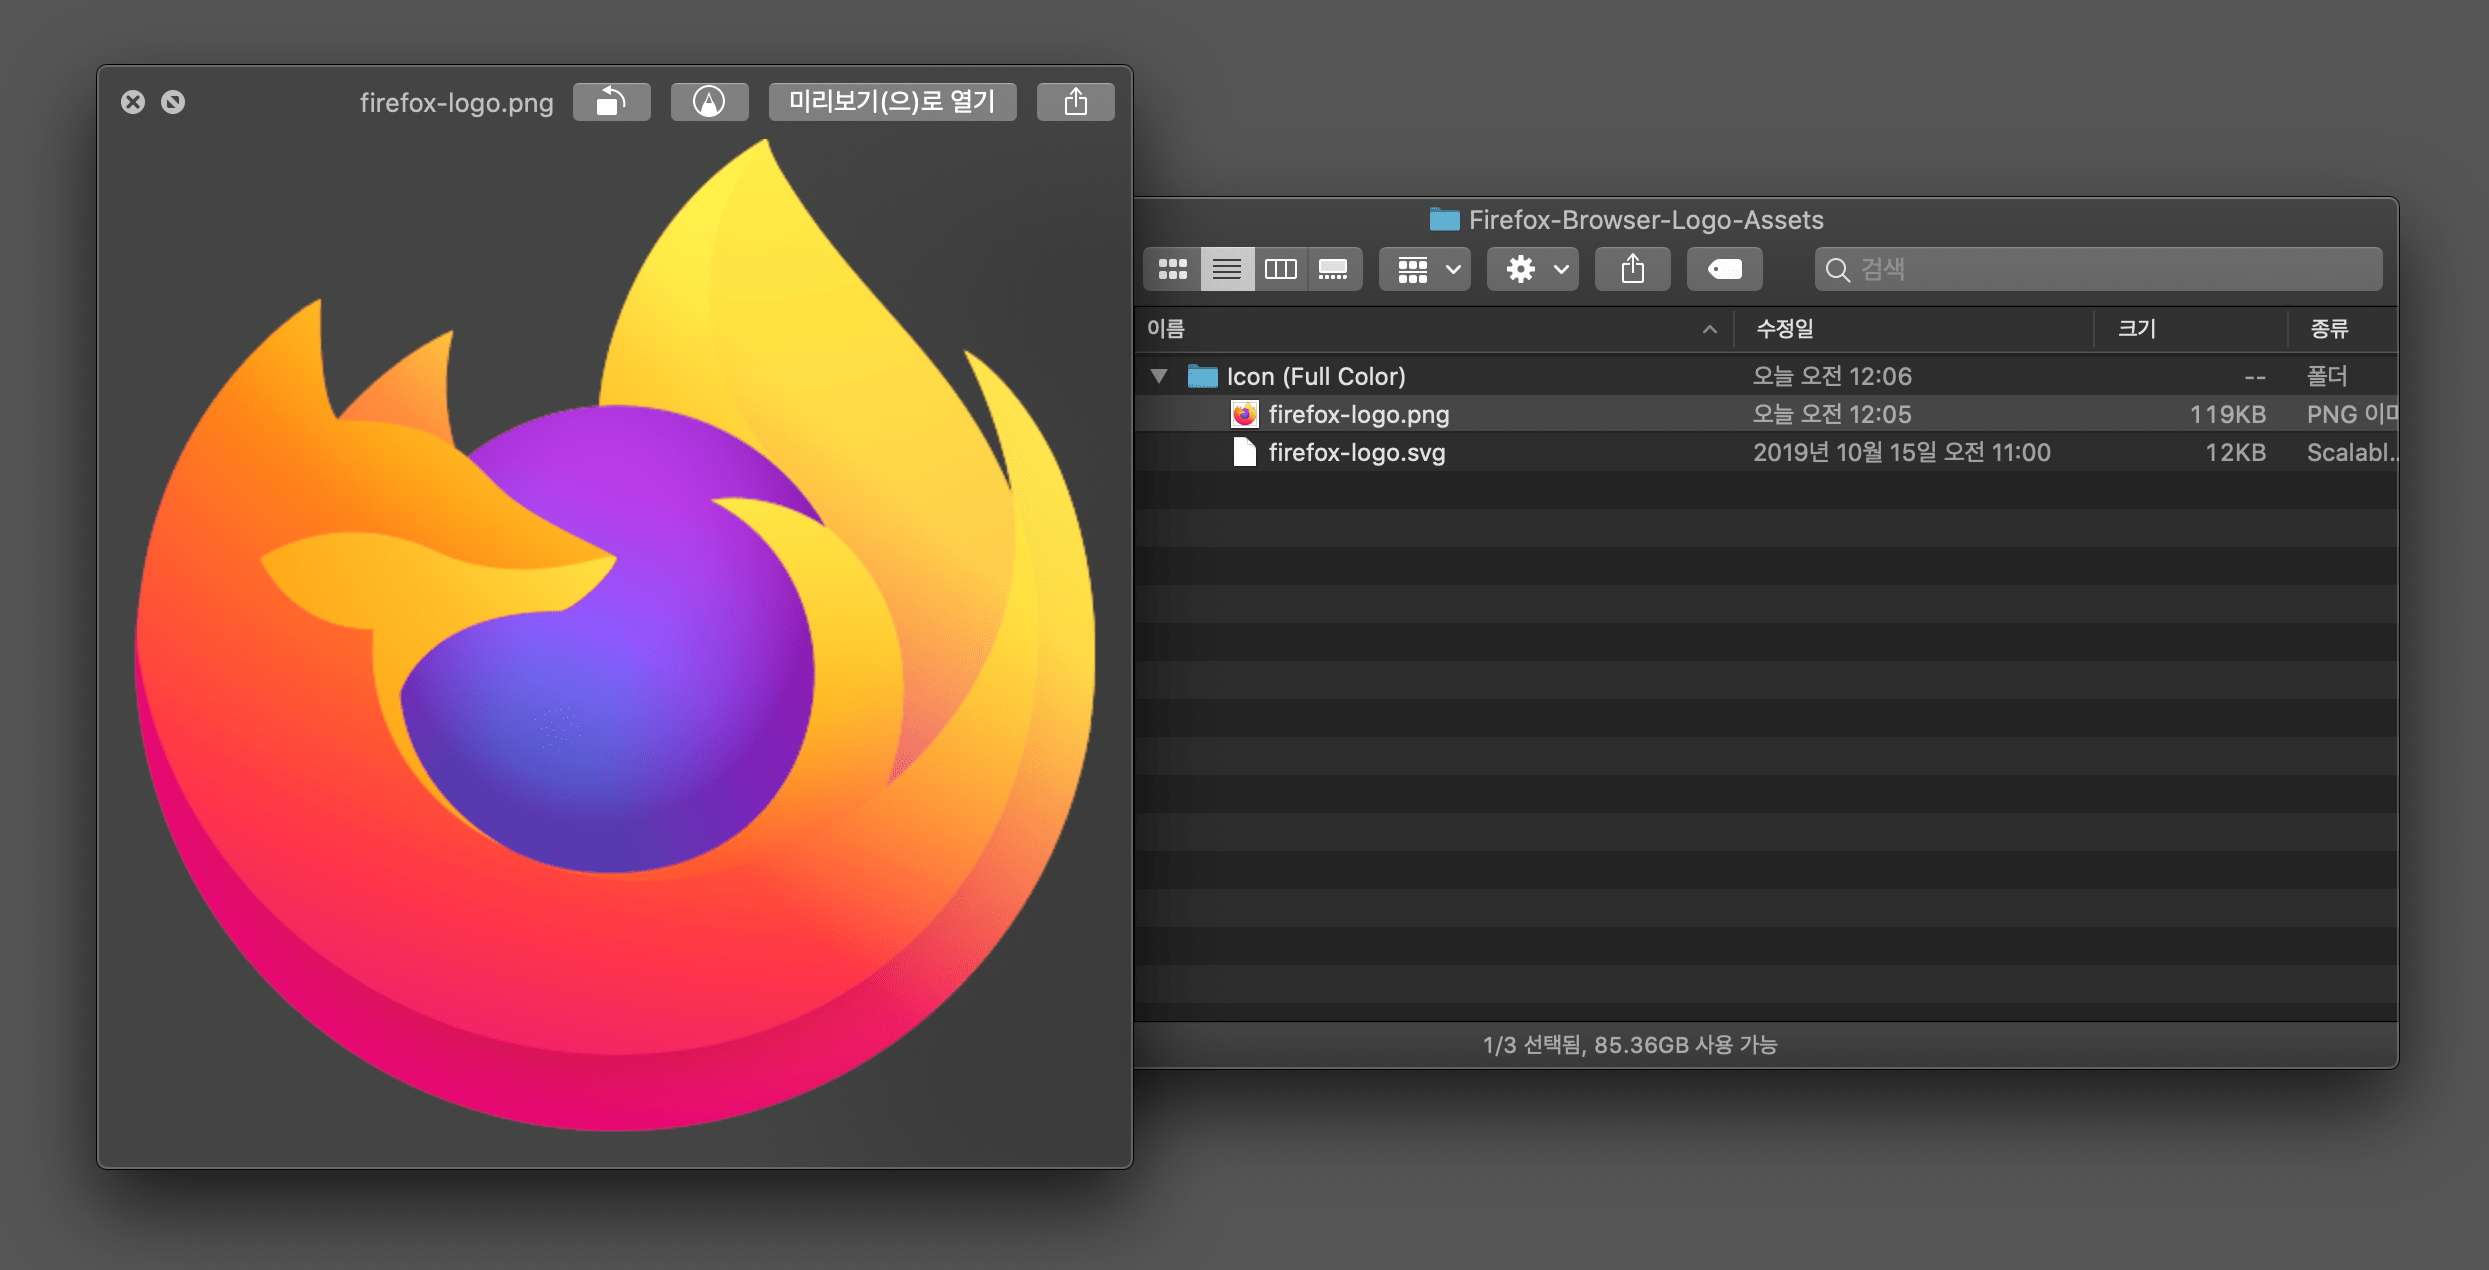2489x1270 pixels.
Task: Select firefox-logo.svg file row
Action: point(1356,452)
